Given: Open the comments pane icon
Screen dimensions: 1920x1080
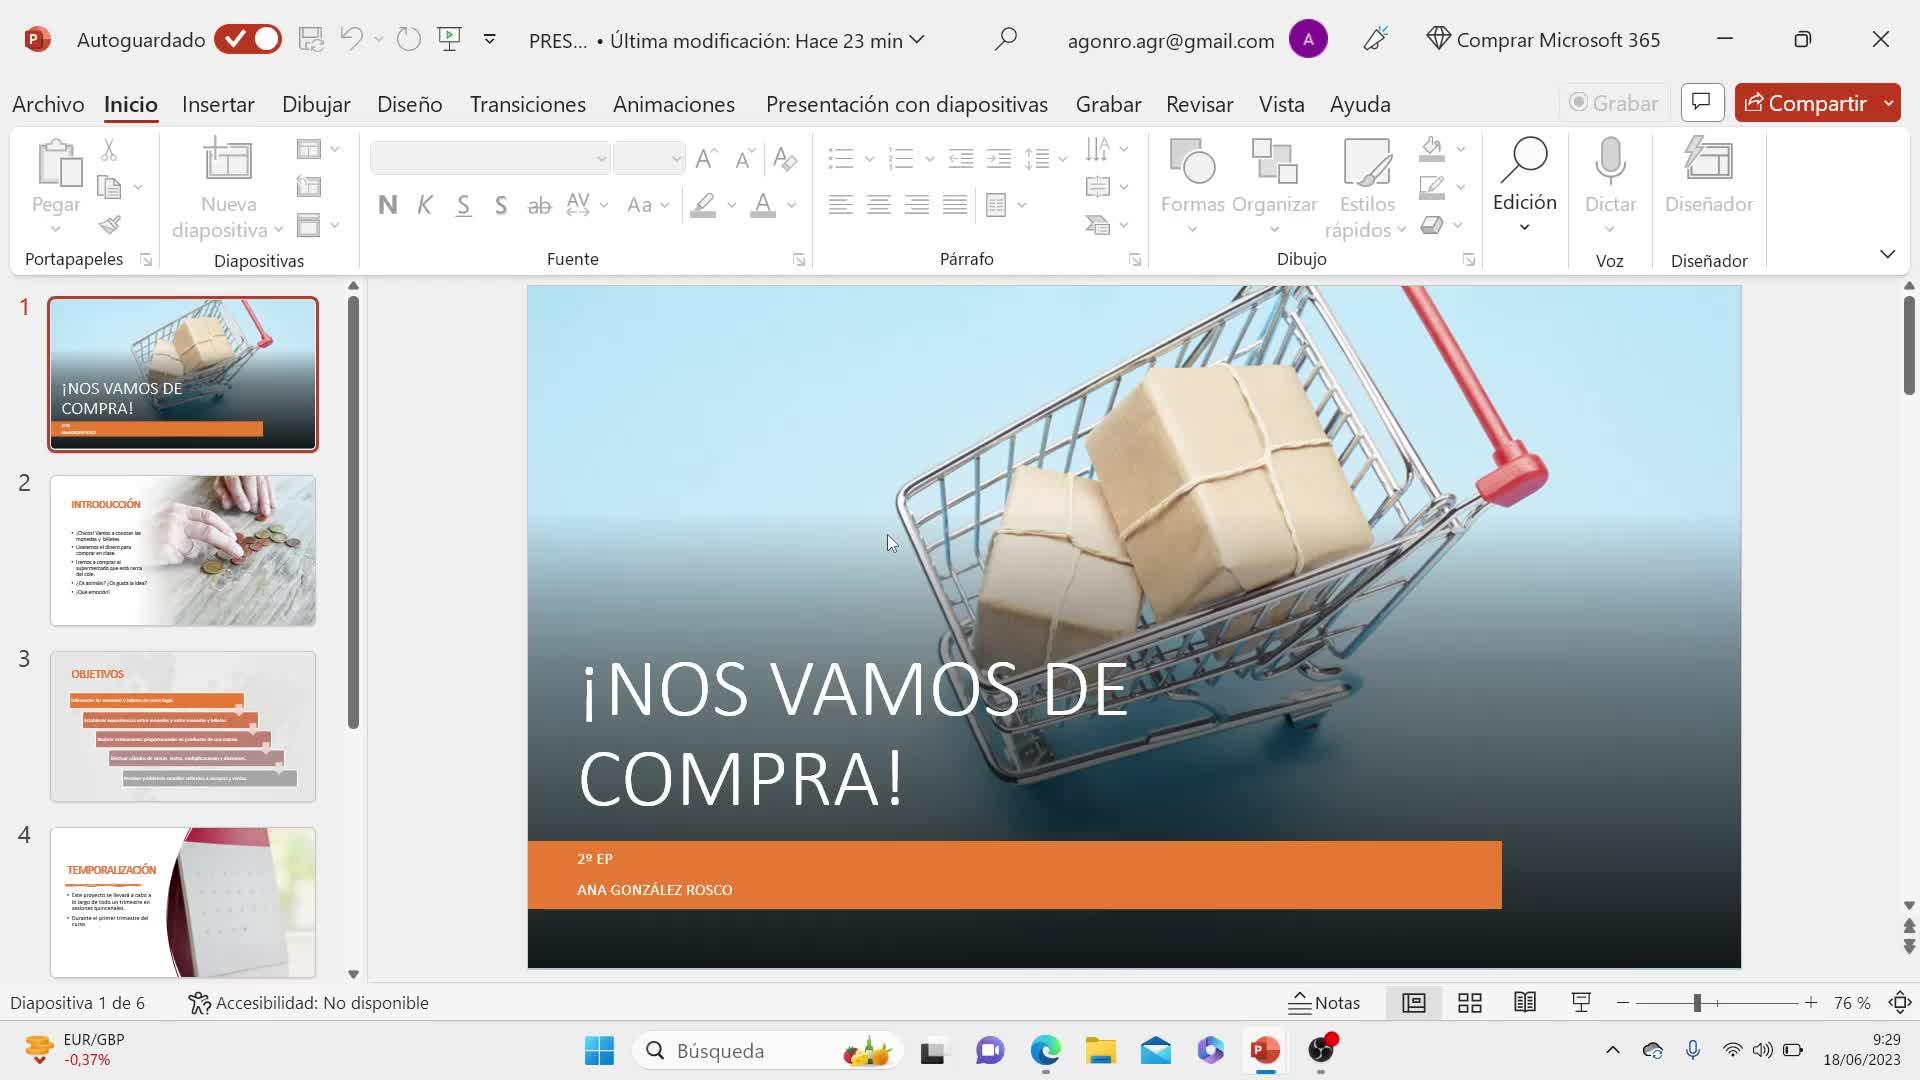Looking at the screenshot, I should (1702, 102).
